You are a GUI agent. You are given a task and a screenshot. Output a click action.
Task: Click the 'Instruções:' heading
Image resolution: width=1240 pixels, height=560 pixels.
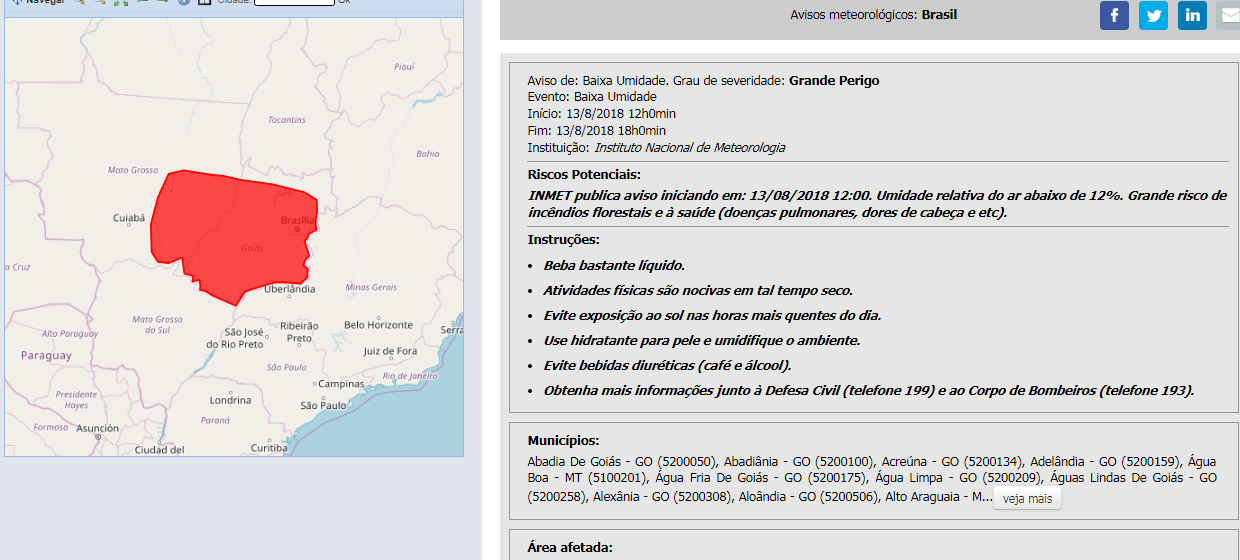coord(563,240)
